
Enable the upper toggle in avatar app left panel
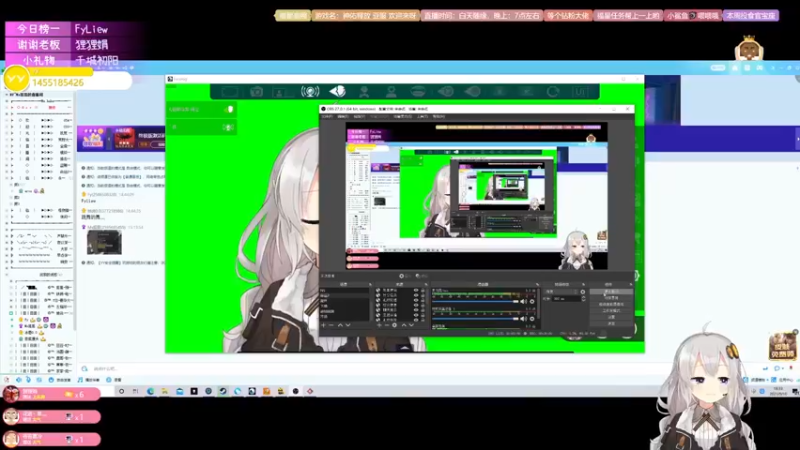(229, 109)
